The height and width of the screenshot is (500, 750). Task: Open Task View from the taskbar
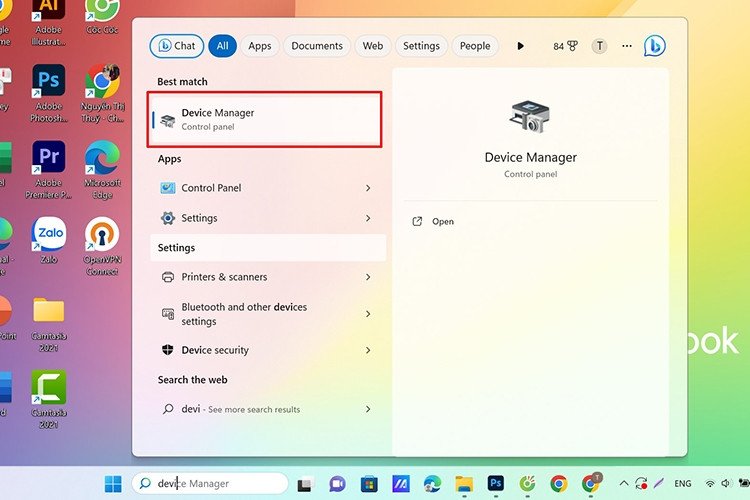tap(305, 484)
